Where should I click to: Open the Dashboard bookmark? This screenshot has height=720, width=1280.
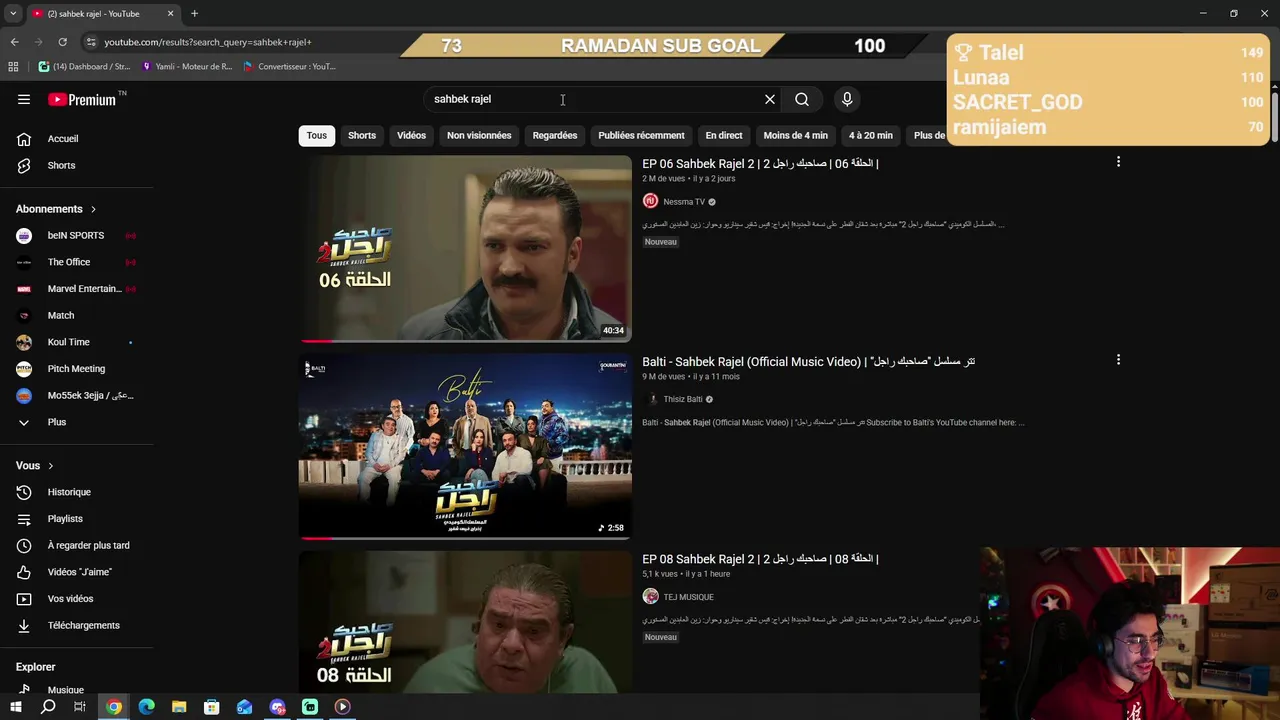[84, 67]
